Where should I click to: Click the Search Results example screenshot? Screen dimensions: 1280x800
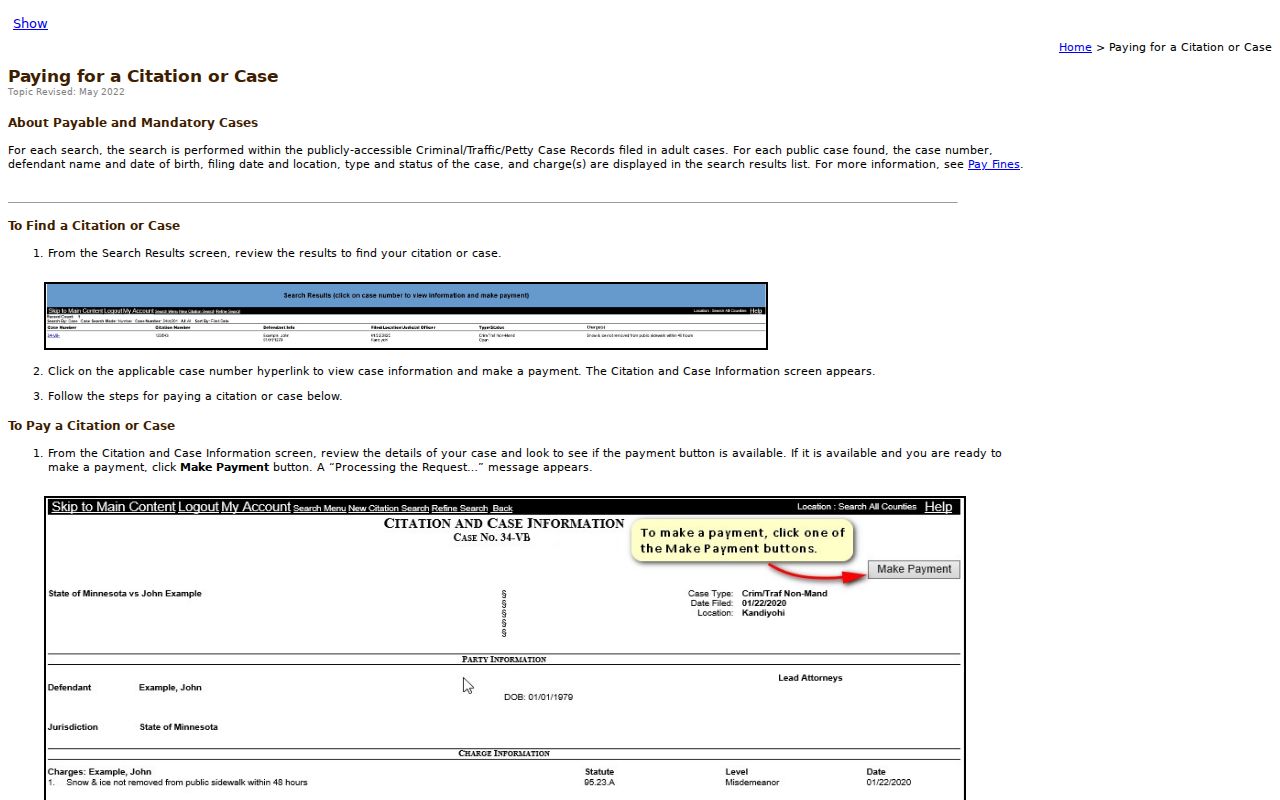click(406, 316)
